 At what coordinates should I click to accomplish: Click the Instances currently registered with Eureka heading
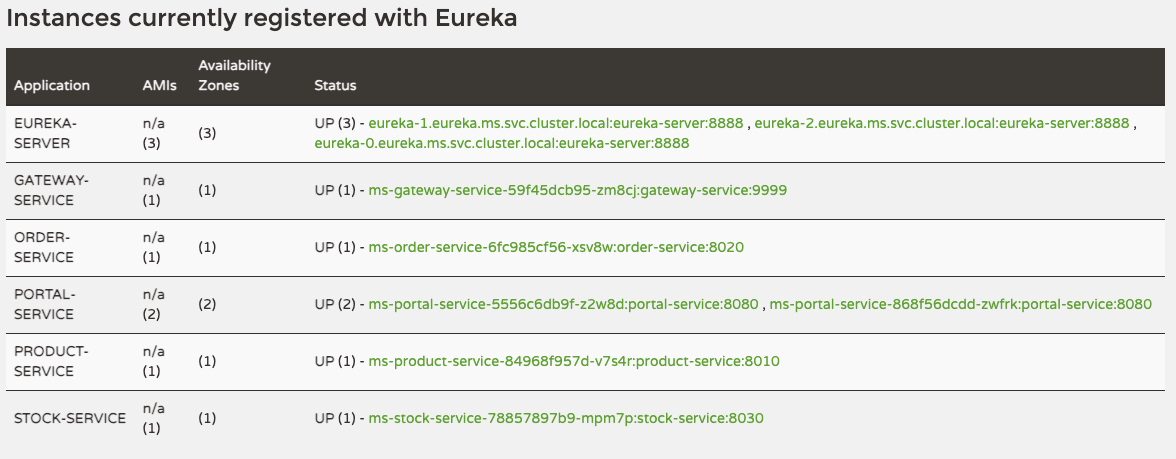pyautogui.click(x=262, y=18)
